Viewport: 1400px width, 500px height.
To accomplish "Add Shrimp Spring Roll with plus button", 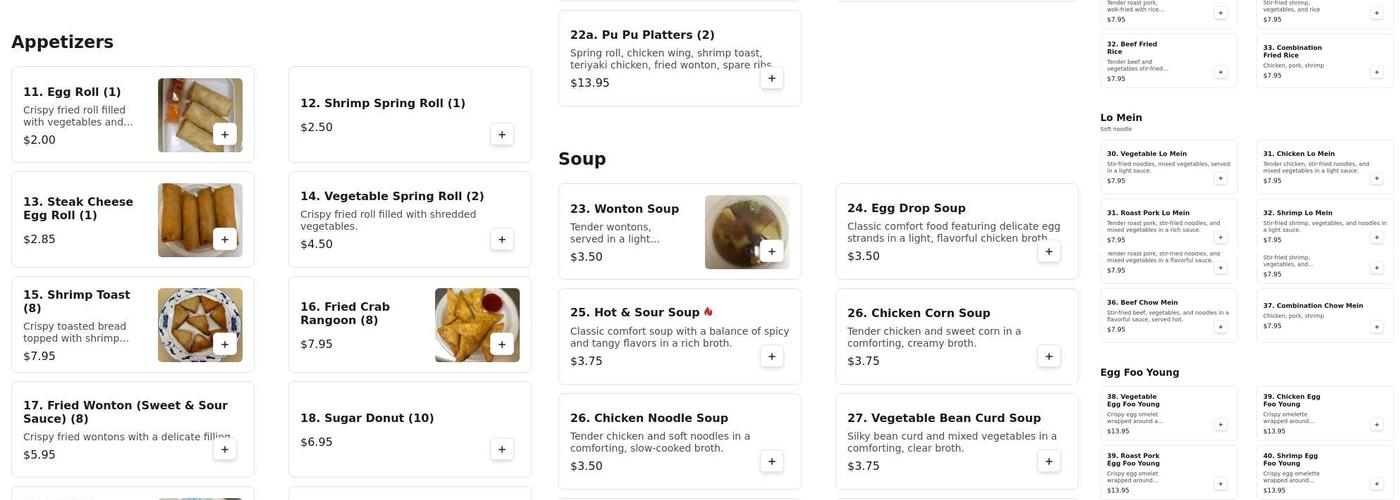I will tap(502, 134).
